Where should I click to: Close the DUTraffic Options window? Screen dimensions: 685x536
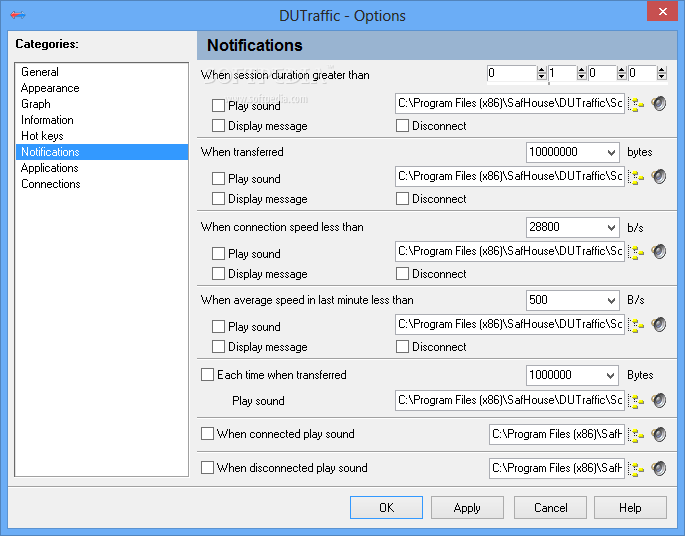(662, 11)
